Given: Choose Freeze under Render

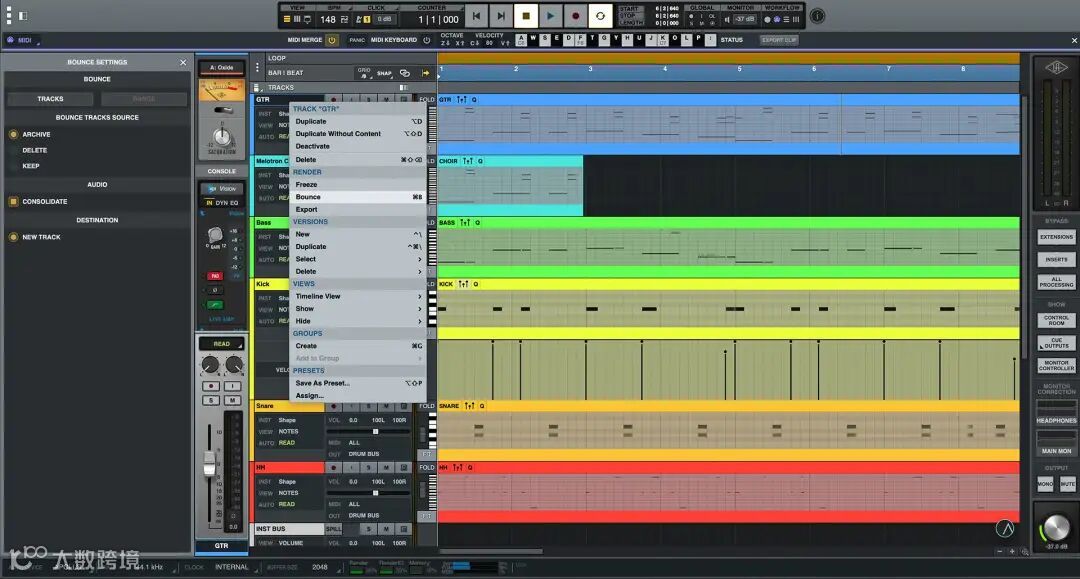Looking at the screenshot, I should tap(357, 185).
